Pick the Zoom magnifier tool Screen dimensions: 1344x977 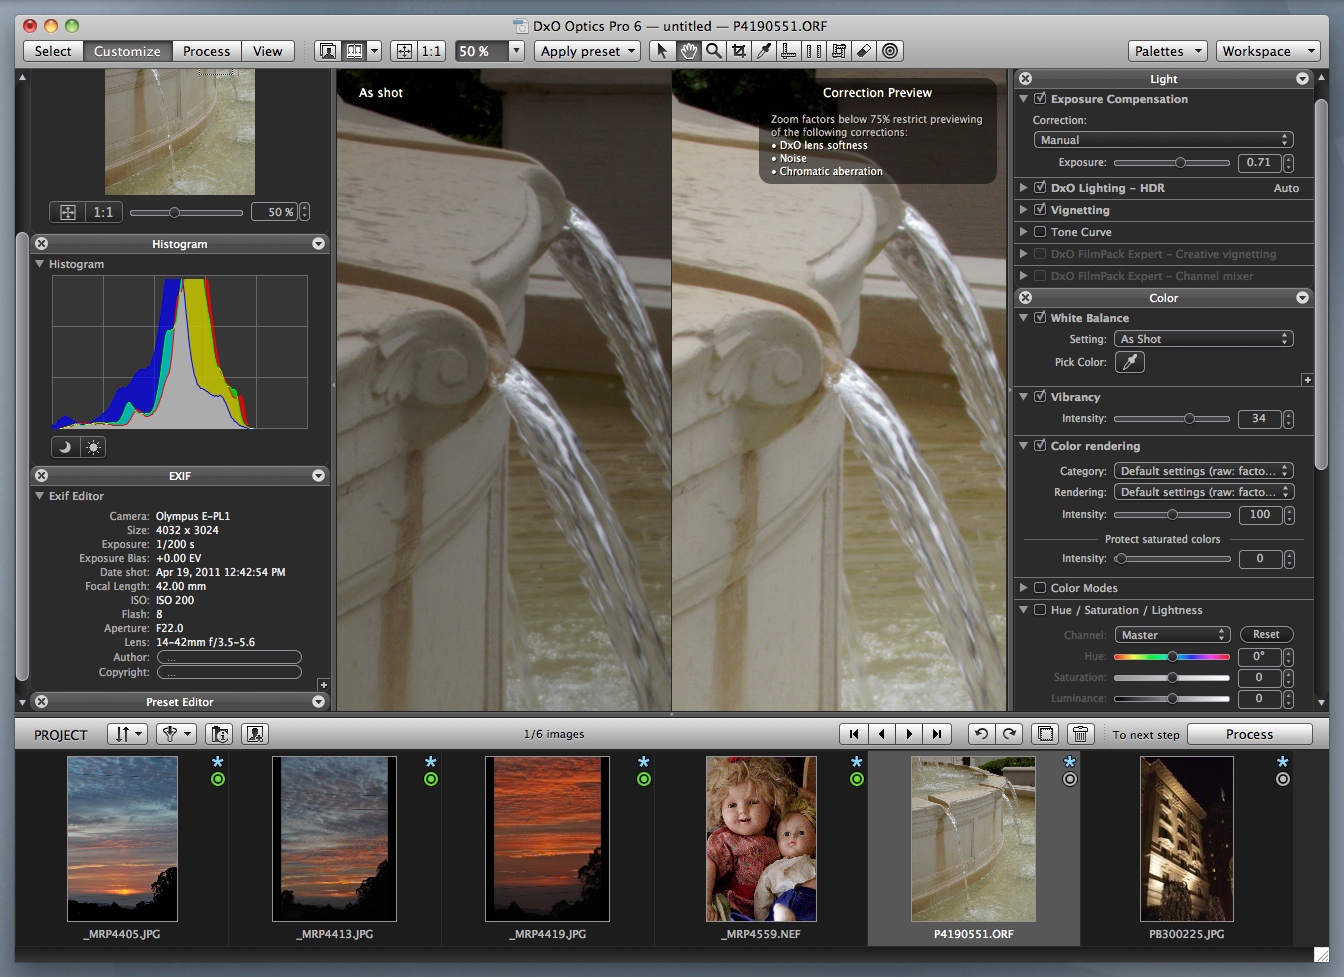(713, 51)
